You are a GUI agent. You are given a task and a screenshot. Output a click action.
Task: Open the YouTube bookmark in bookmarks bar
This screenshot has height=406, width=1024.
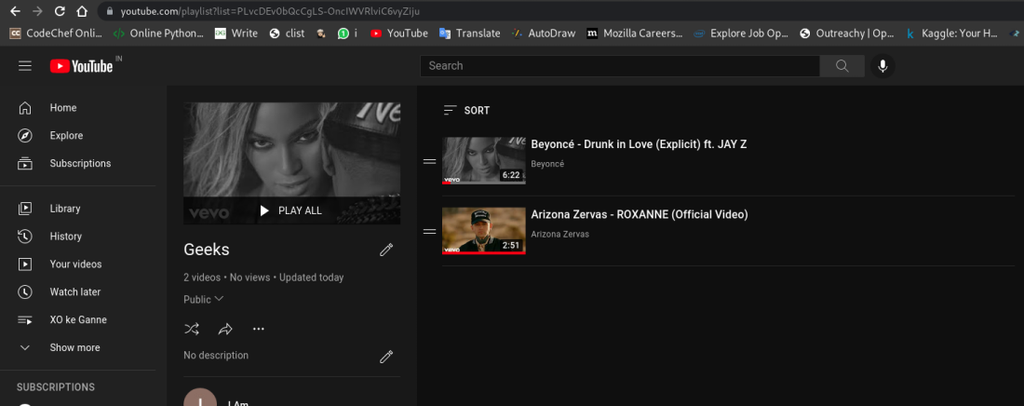[399, 33]
